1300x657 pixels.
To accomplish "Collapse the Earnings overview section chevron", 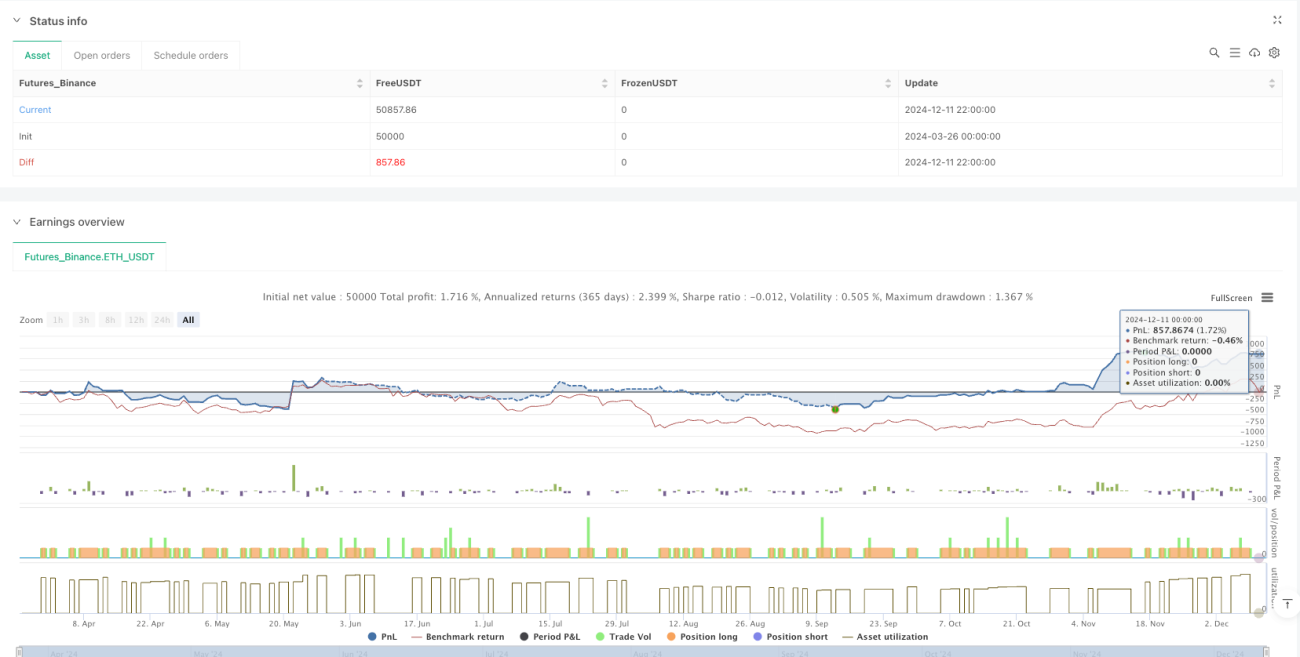I will 16,222.
